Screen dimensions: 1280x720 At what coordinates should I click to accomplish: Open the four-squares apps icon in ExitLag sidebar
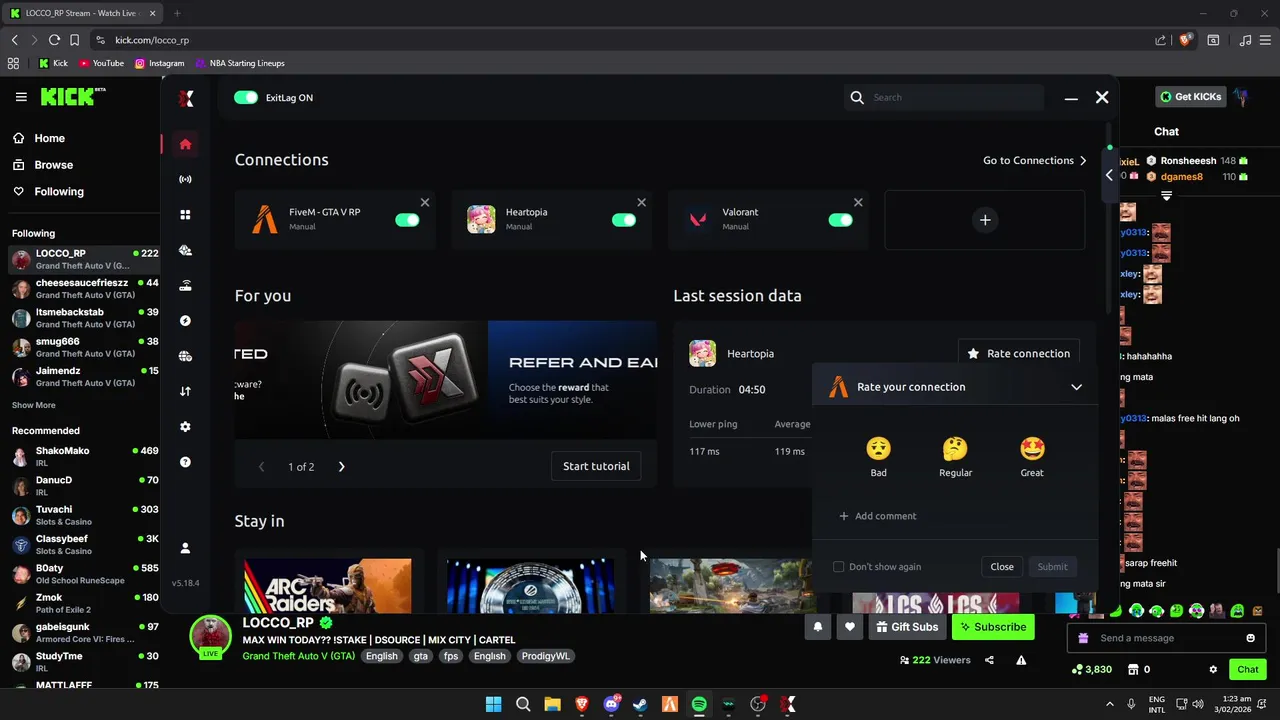coord(185,215)
